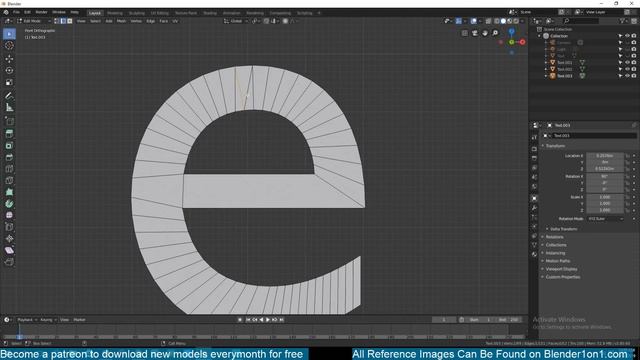The width and height of the screenshot is (640, 360).
Task: Click the zoom view magnifier gizmo
Action: point(495,33)
